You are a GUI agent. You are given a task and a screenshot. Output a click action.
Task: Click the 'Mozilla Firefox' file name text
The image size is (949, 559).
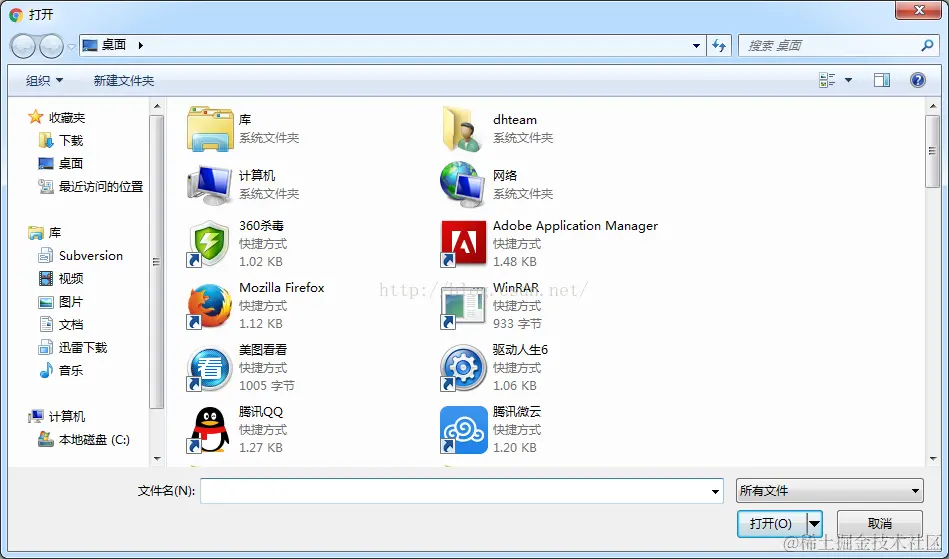coord(281,288)
